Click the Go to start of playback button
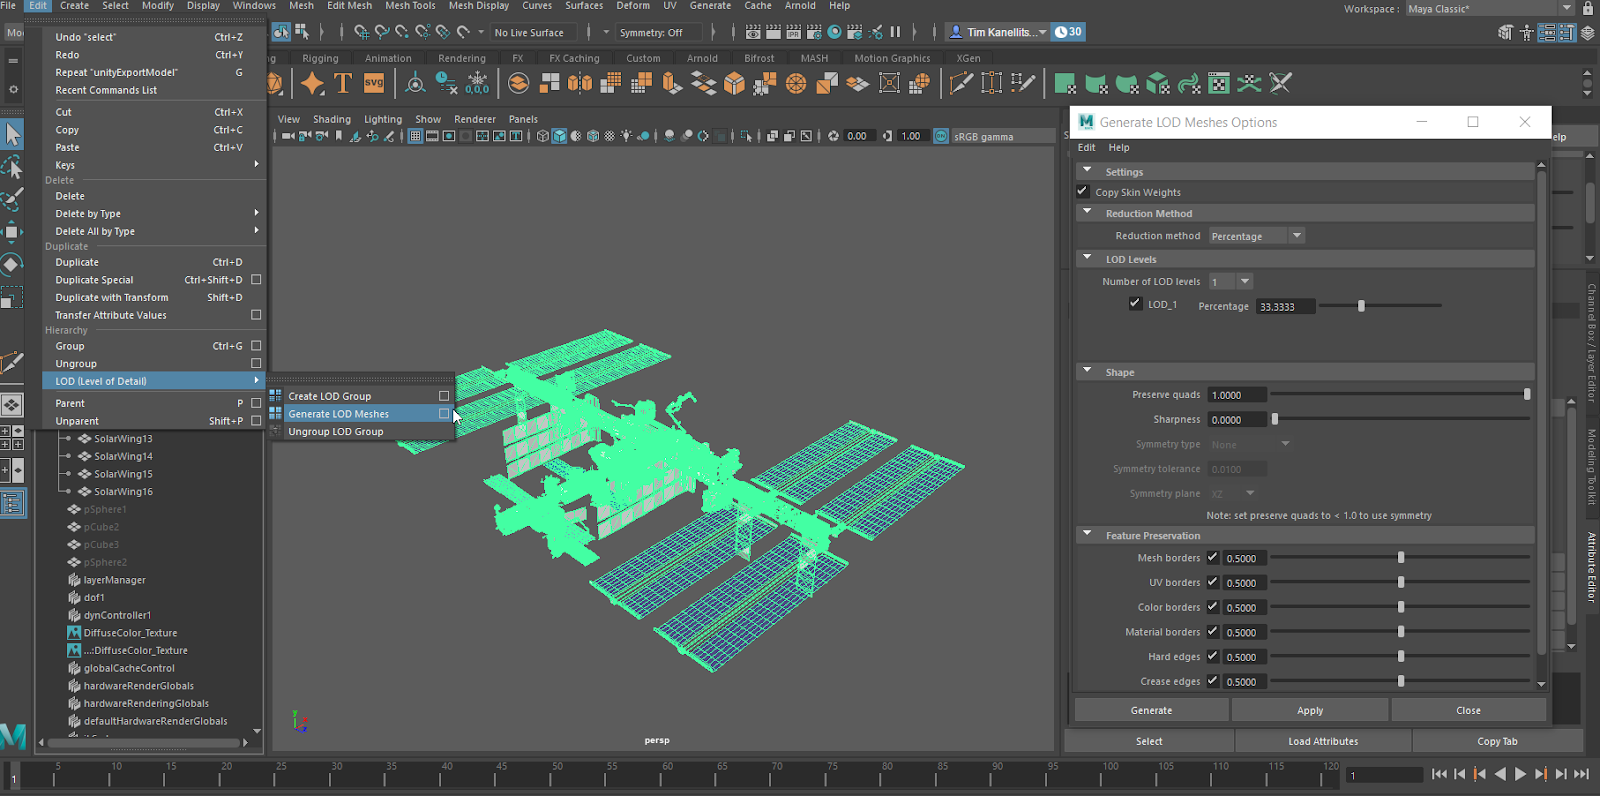This screenshot has height=796, width=1600. (1439, 774)
